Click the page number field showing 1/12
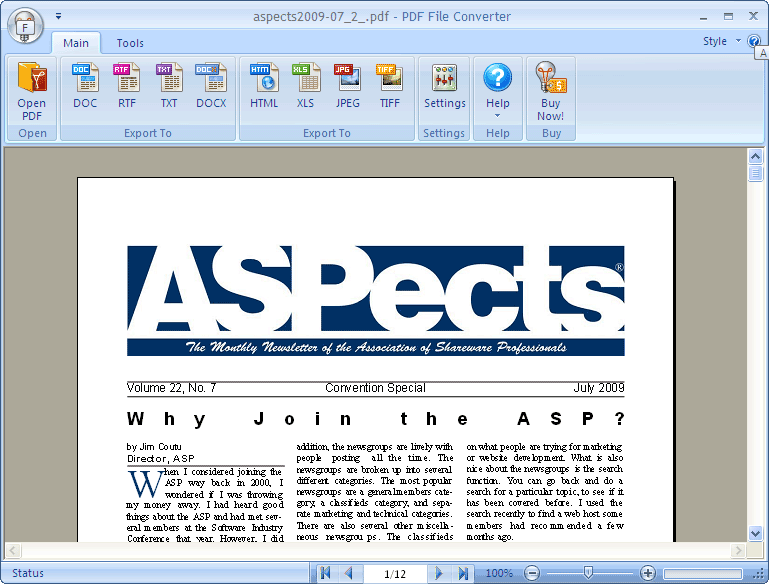Screen dimensions: 769x584 395,573
